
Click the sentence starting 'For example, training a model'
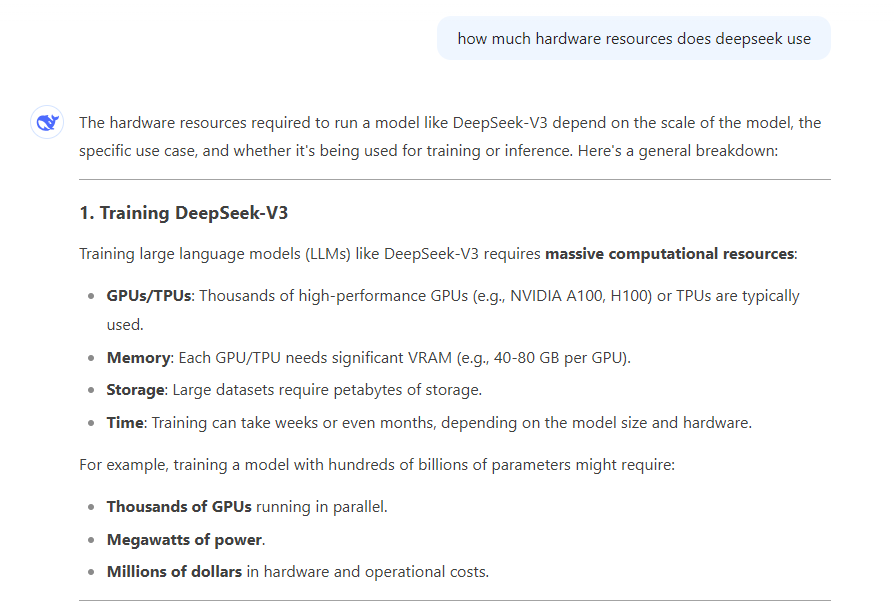pos(377,465)
